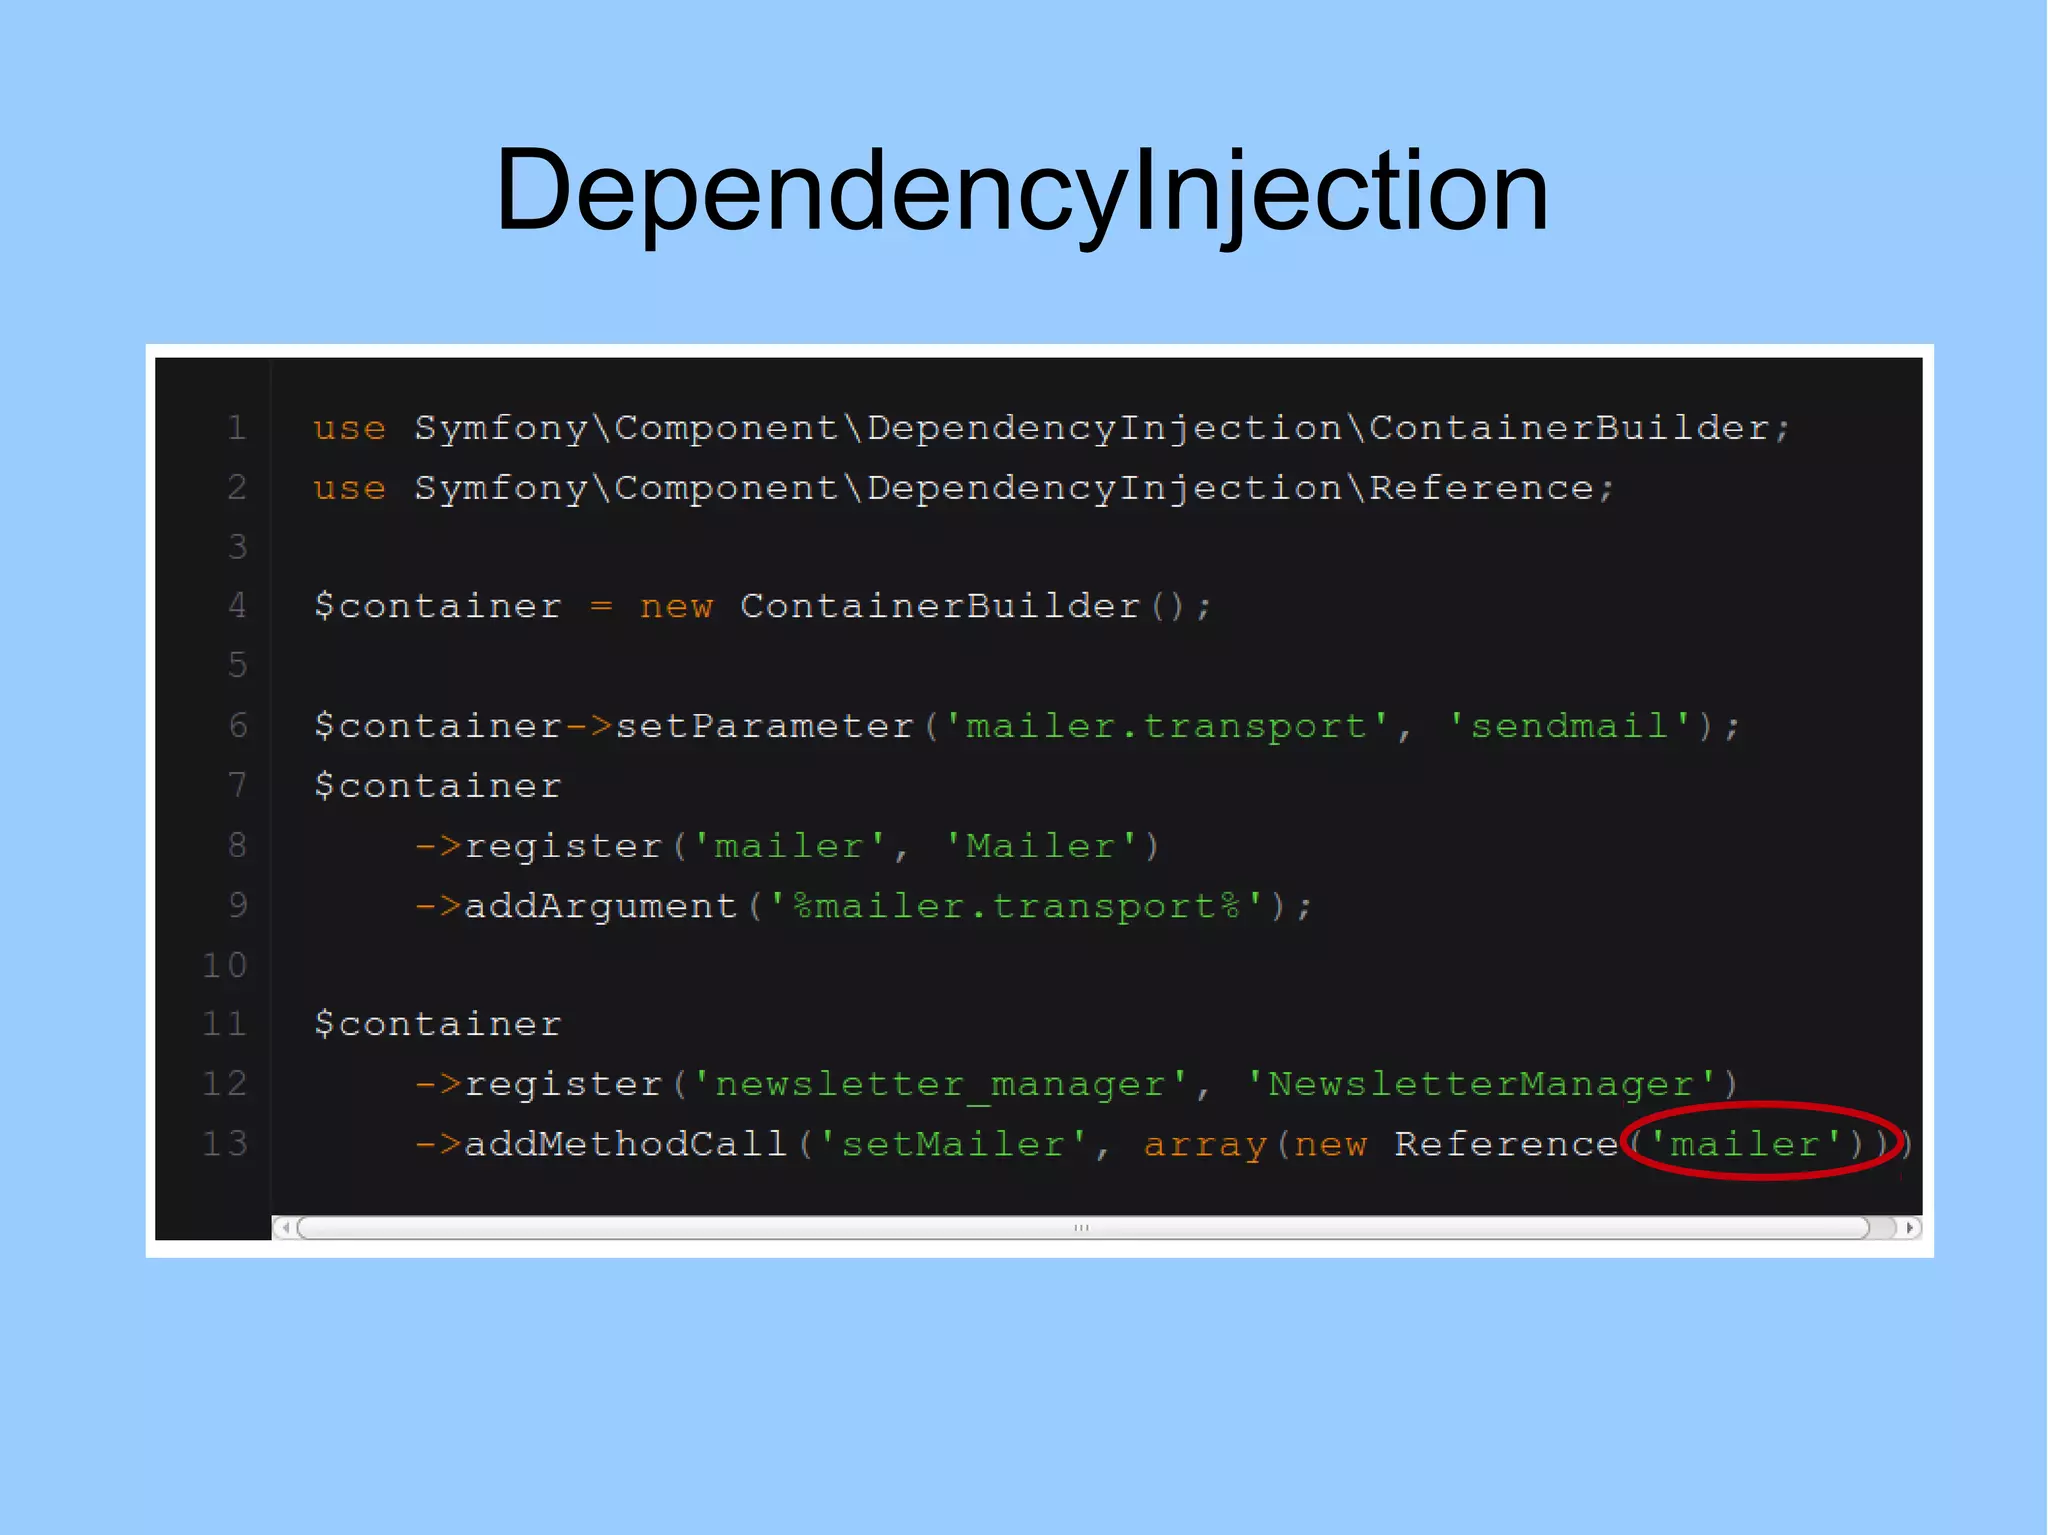This screenshot has width=2048, height=1535.
Task: Click $container on line 7
Action: coord(437,786)
